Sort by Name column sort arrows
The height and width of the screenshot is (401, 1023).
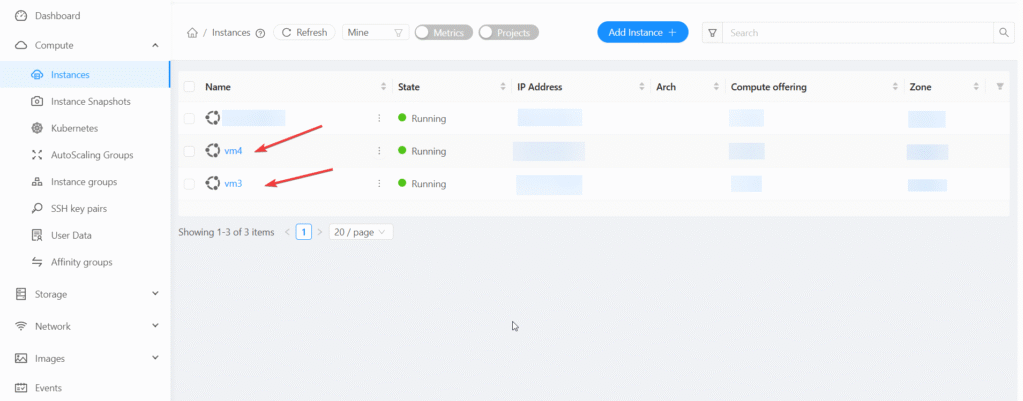point(384,87)
